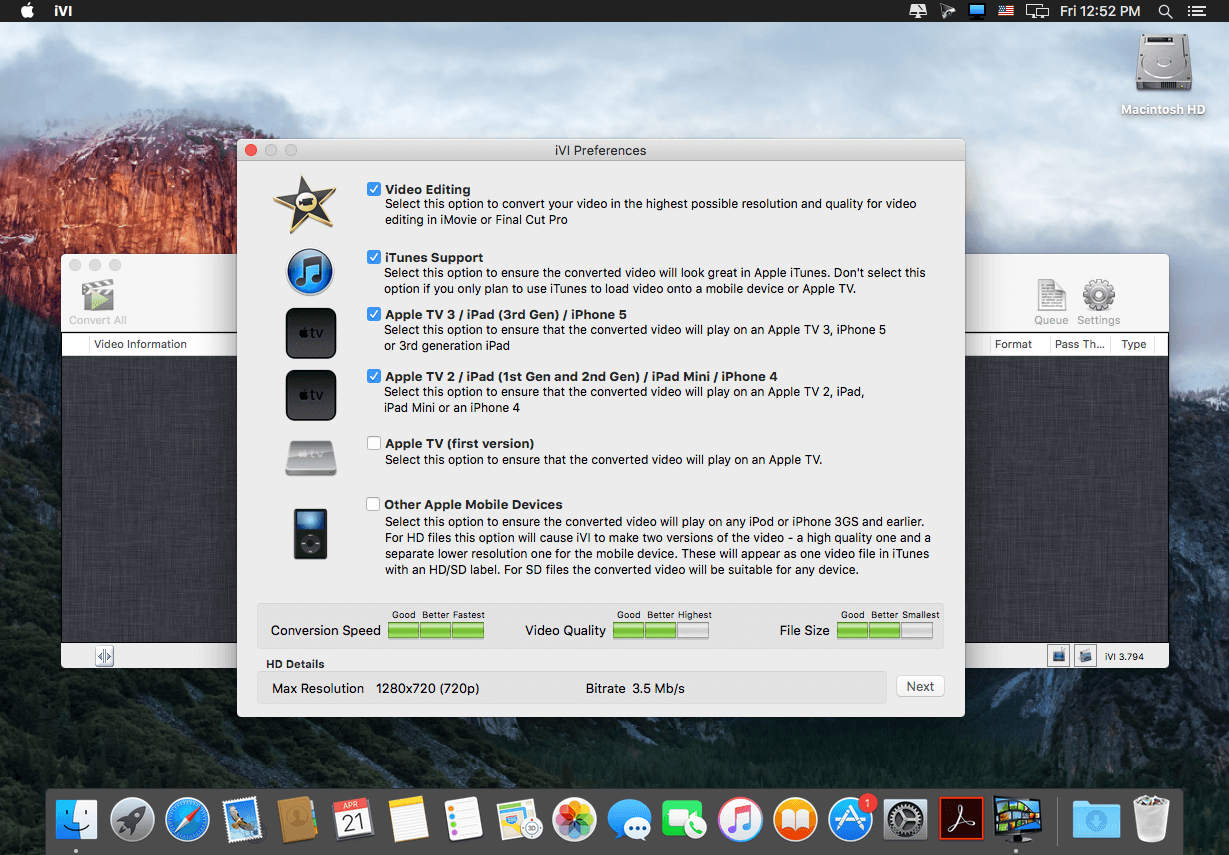Screen dimensions: 1229x855
Task: Click the iVI monitor app icon in Dock
Action: coord(1017,820)
